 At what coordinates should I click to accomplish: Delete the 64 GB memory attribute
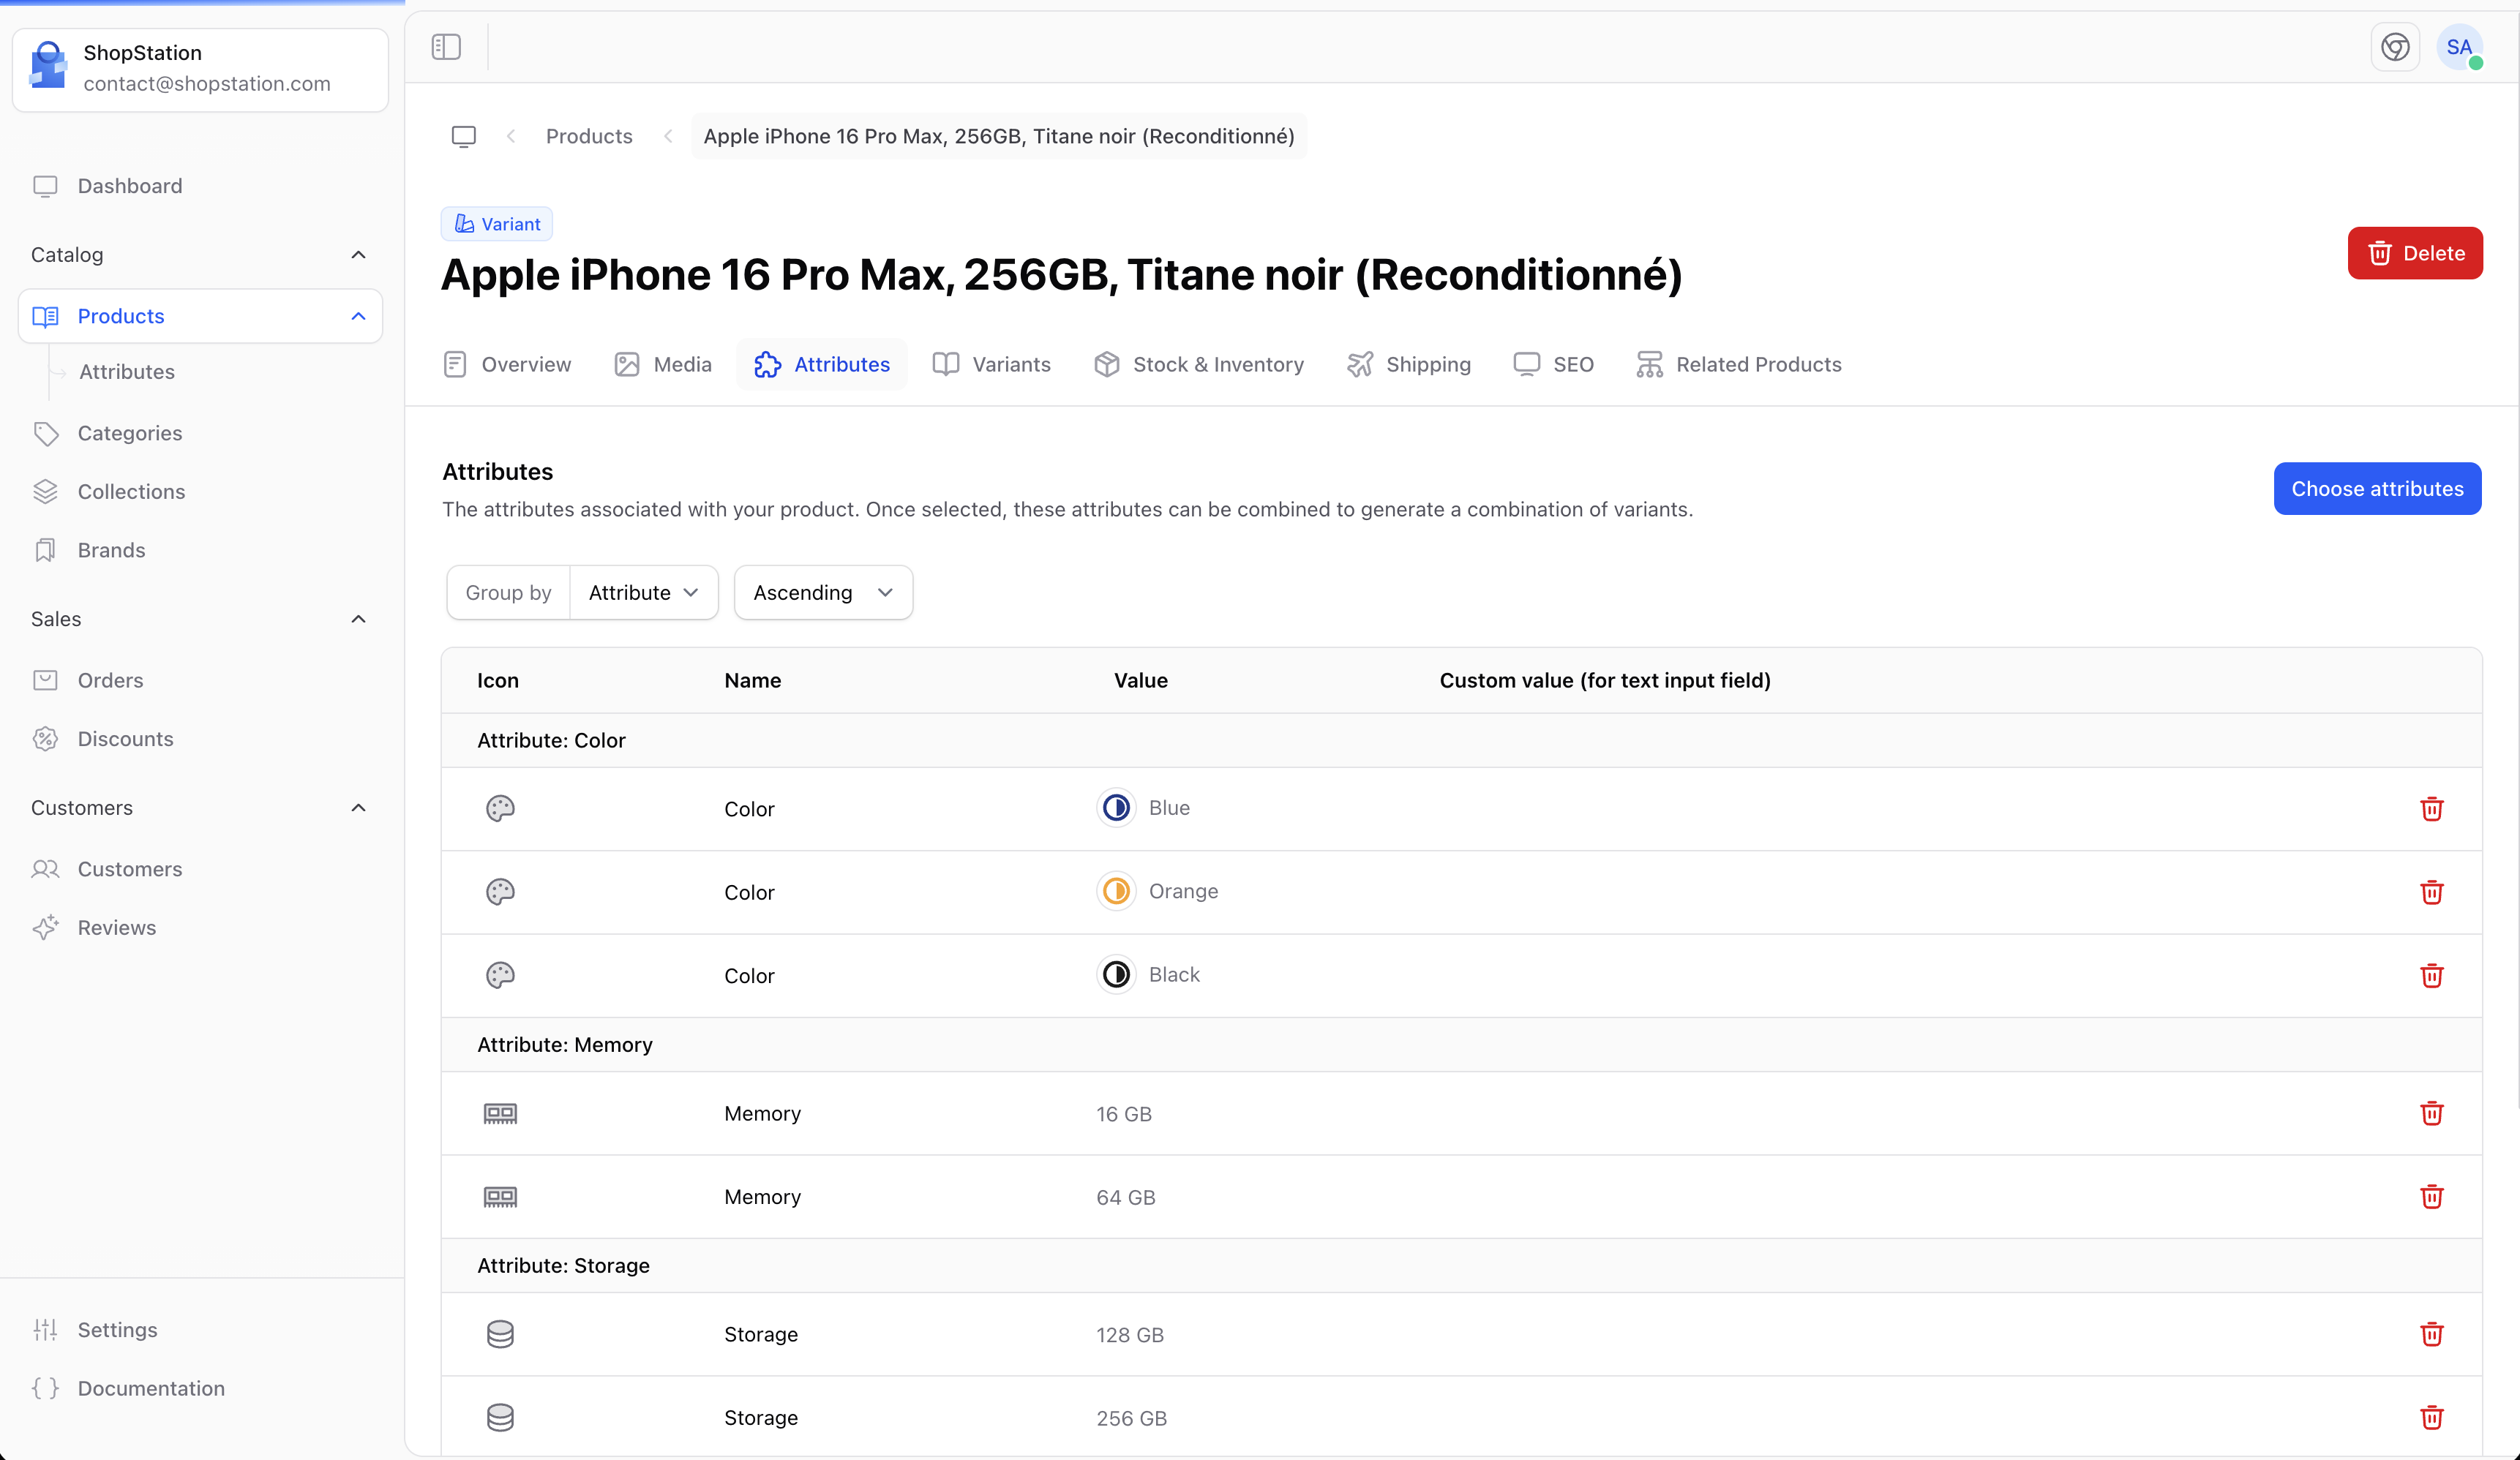point(2432,1197)
